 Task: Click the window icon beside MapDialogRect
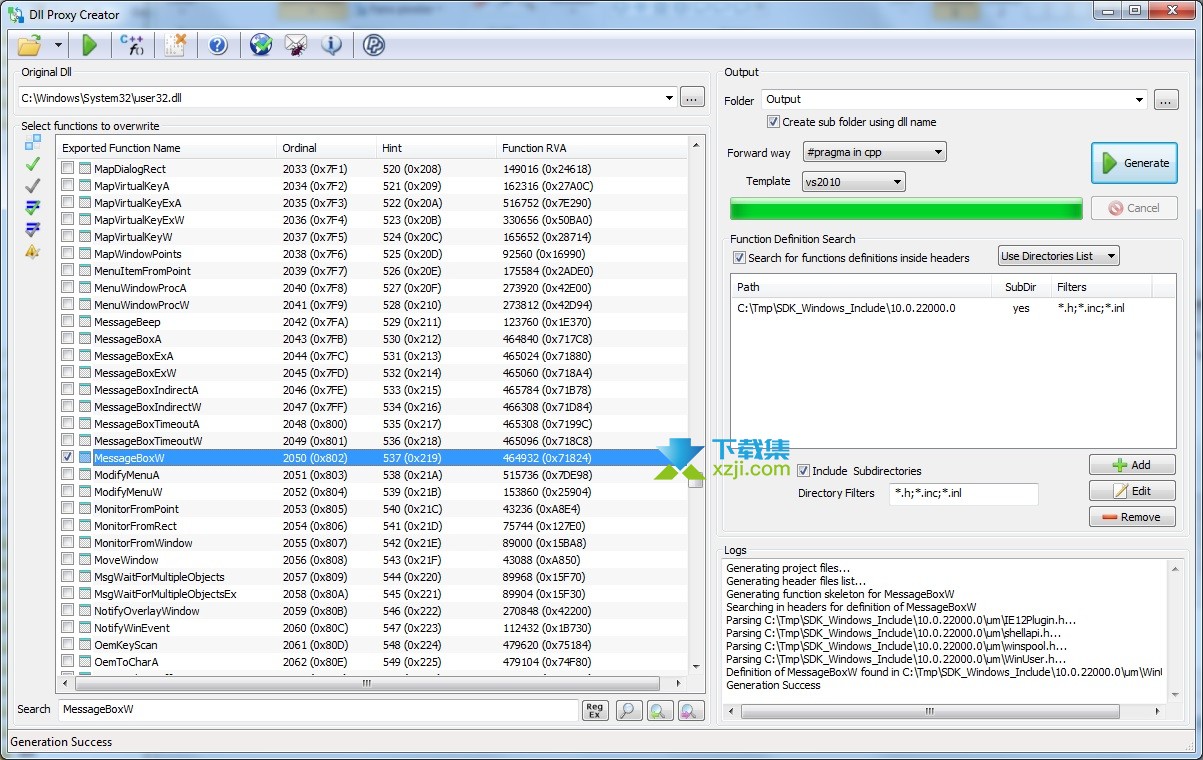click(85, 169)
